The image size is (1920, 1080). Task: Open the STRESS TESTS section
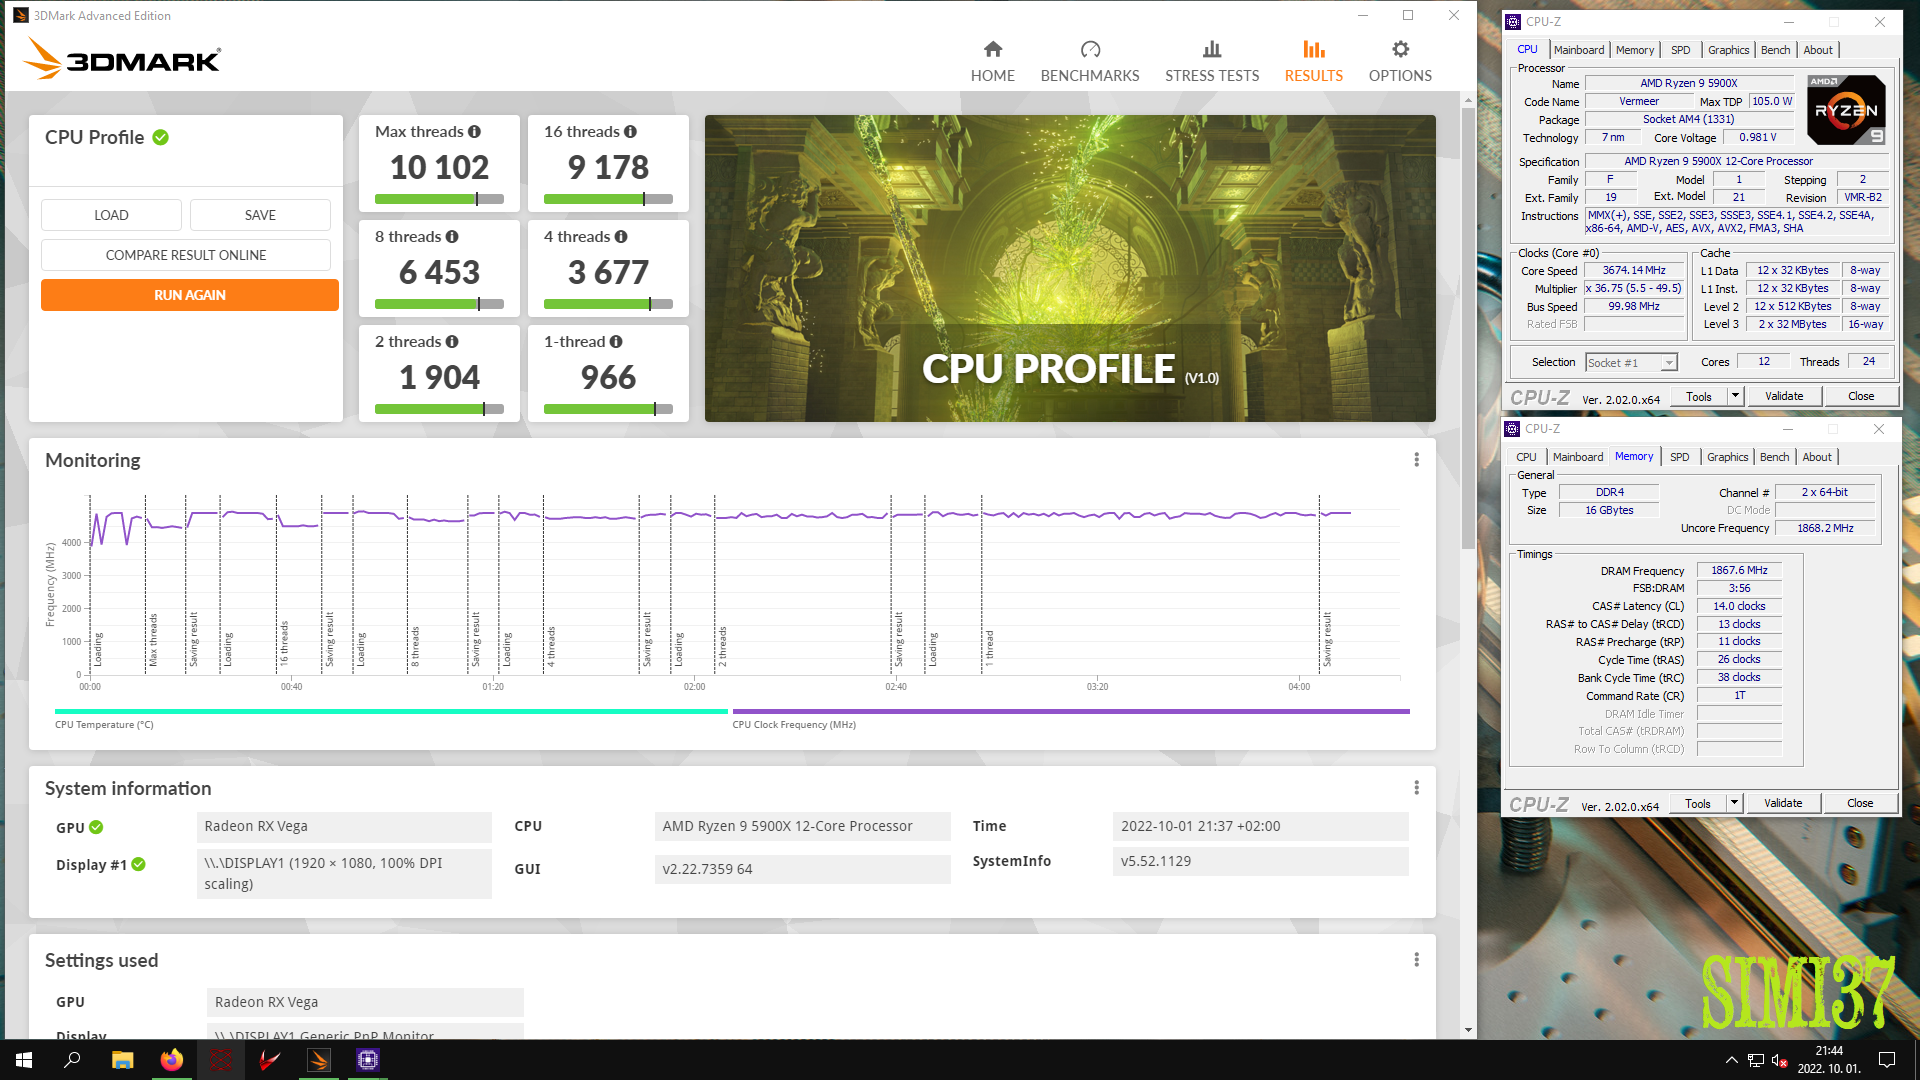pyautogui.click(x=1212, y=62)
